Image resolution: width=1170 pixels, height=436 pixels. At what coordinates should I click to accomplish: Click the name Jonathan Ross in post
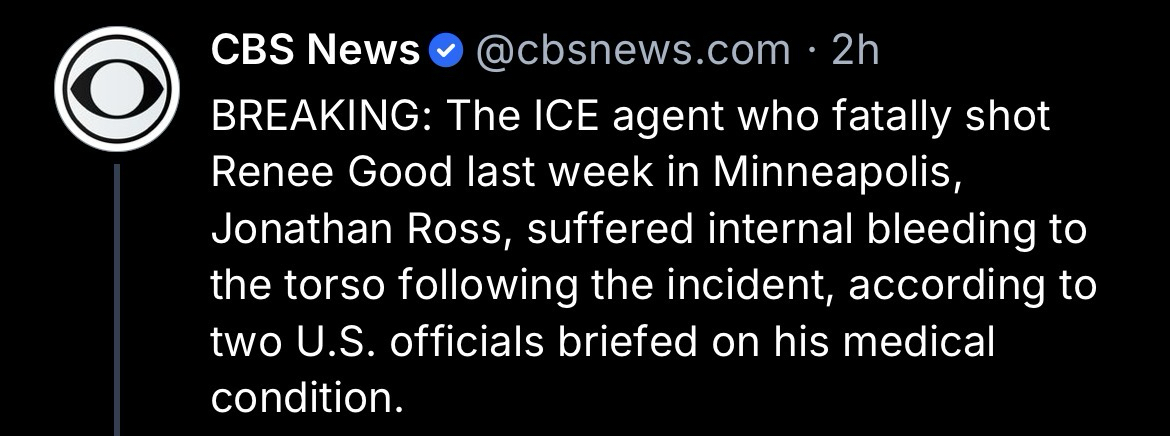[x=360, y=231]
